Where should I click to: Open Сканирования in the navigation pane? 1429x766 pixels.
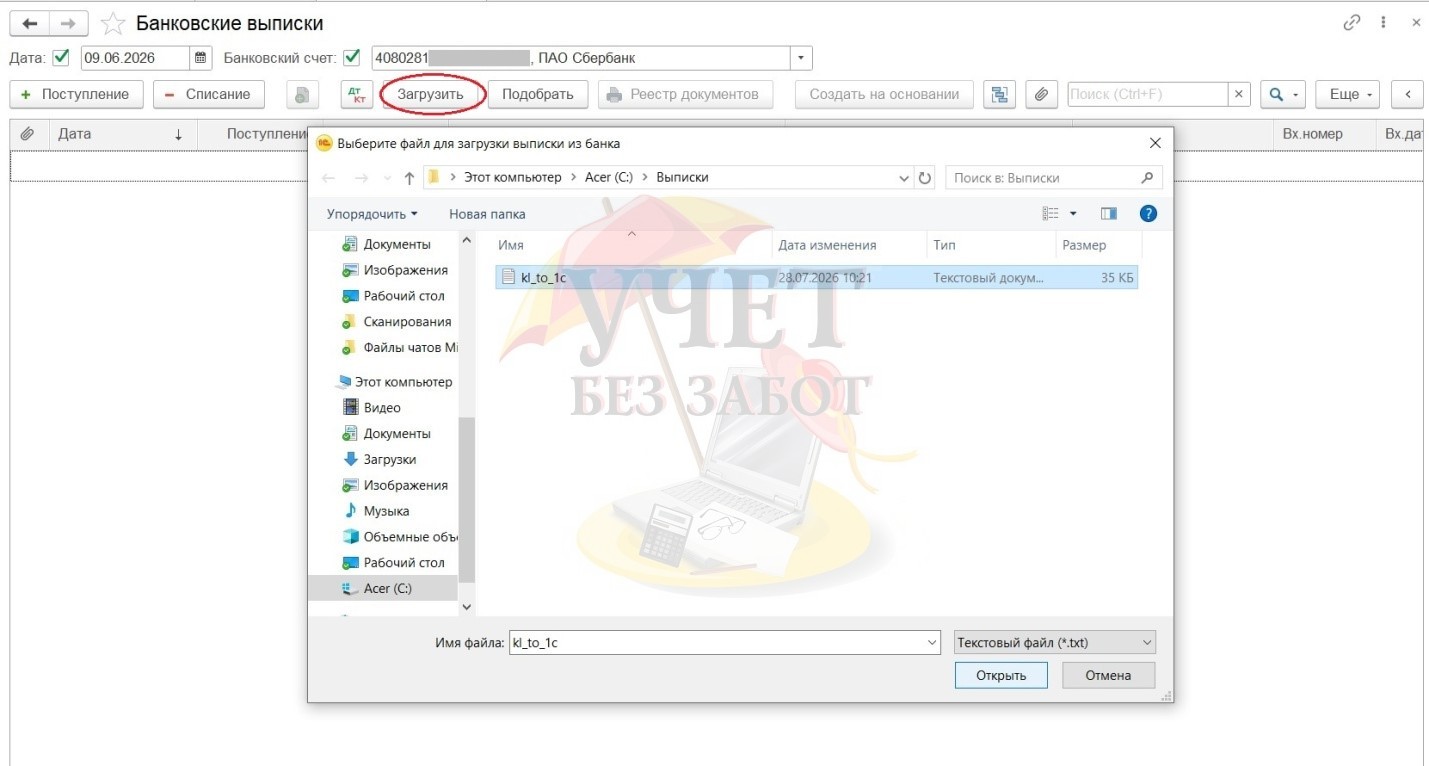coord(407,322)
